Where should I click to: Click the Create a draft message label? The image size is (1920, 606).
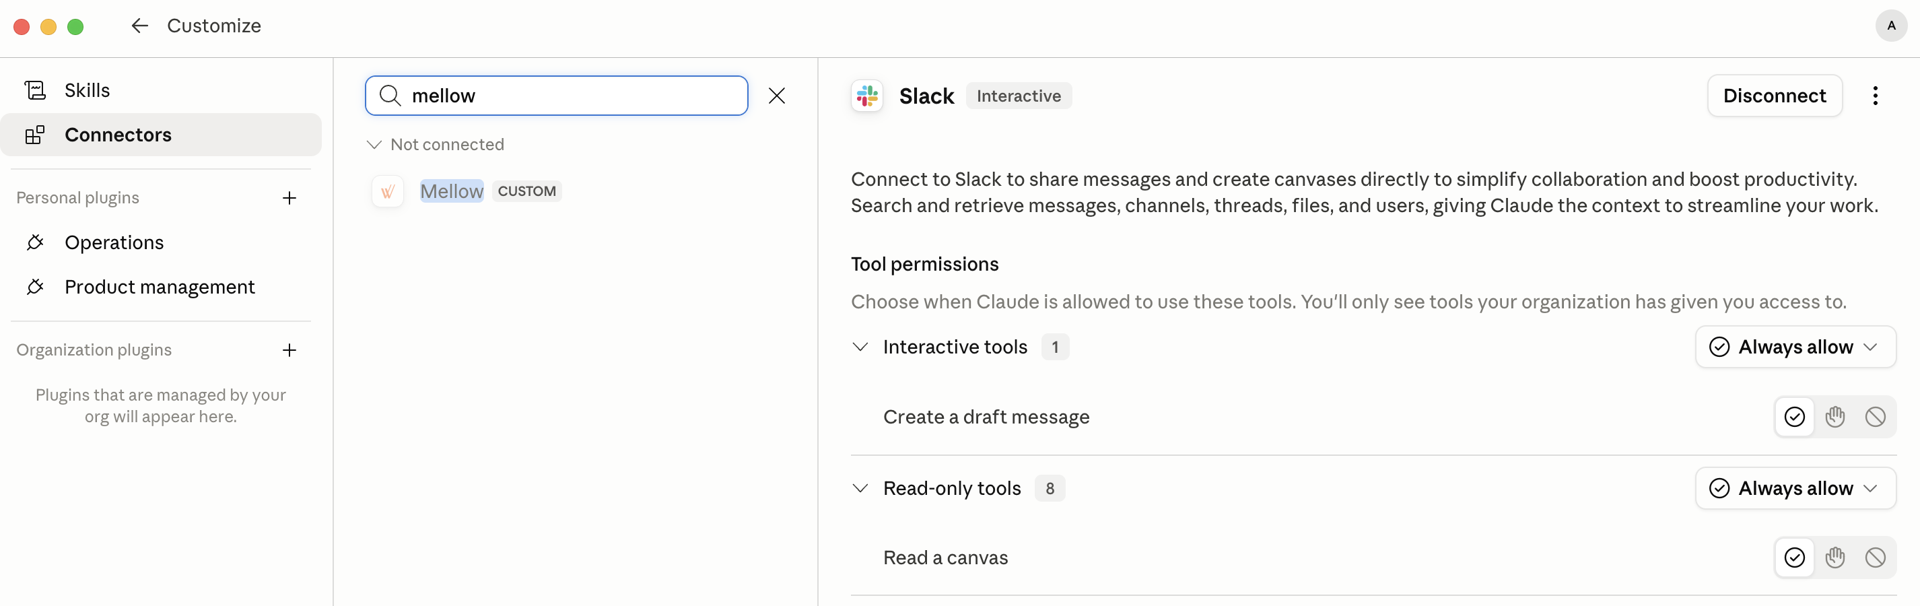click(986, 417)
